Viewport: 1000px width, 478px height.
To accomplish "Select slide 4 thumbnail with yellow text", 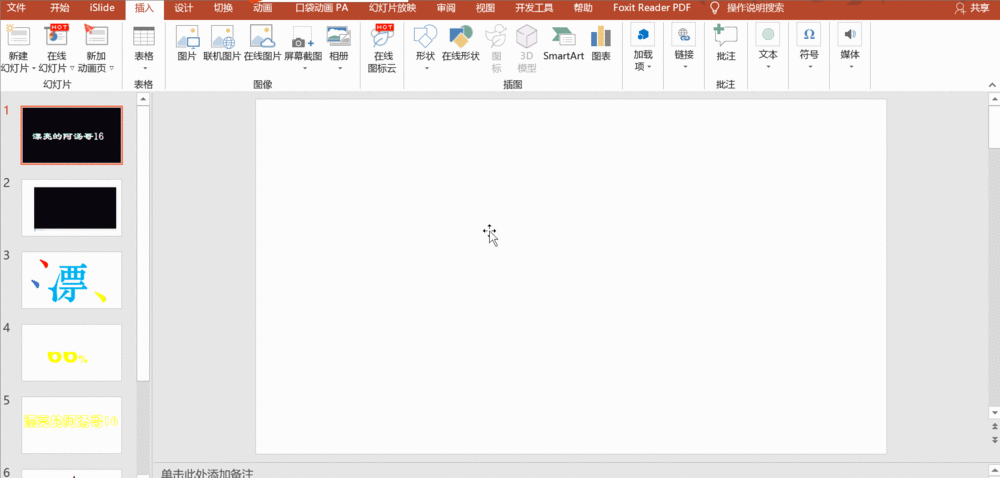I will (x=71, y=353).
